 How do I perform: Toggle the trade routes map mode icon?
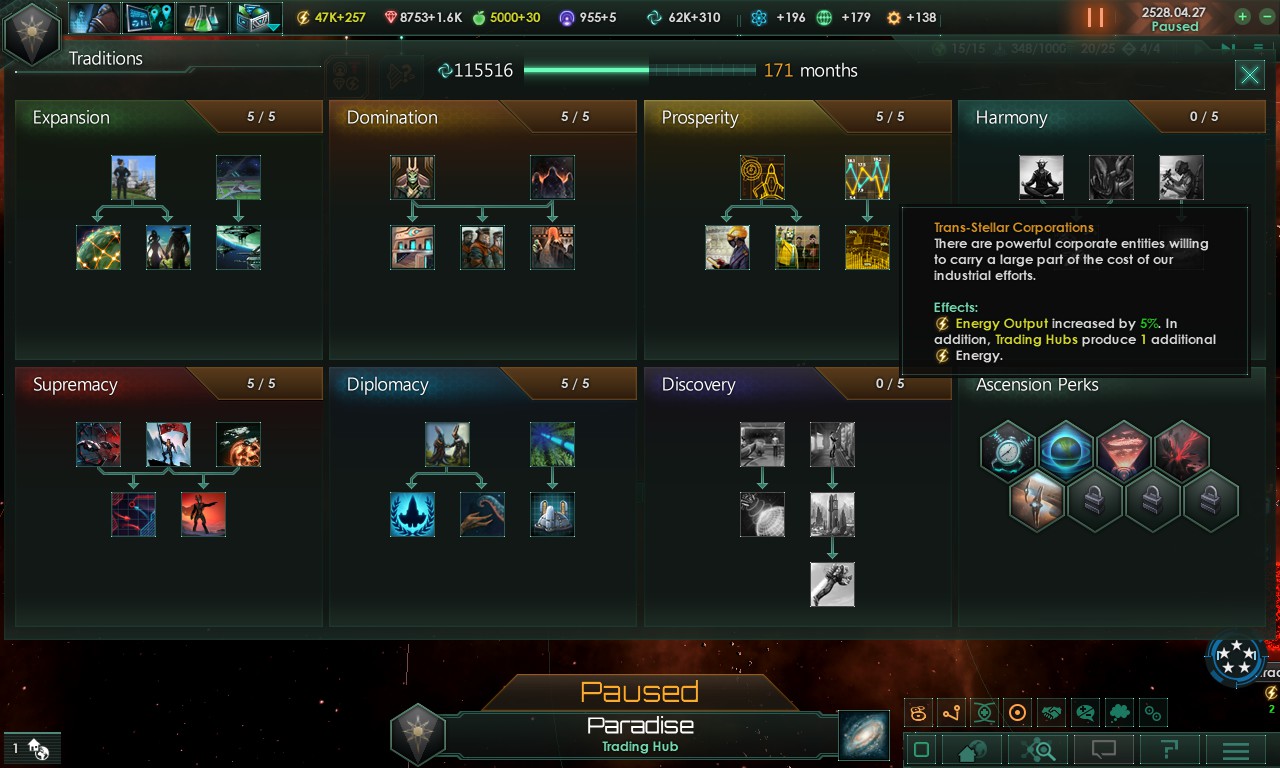coord(951,713)
